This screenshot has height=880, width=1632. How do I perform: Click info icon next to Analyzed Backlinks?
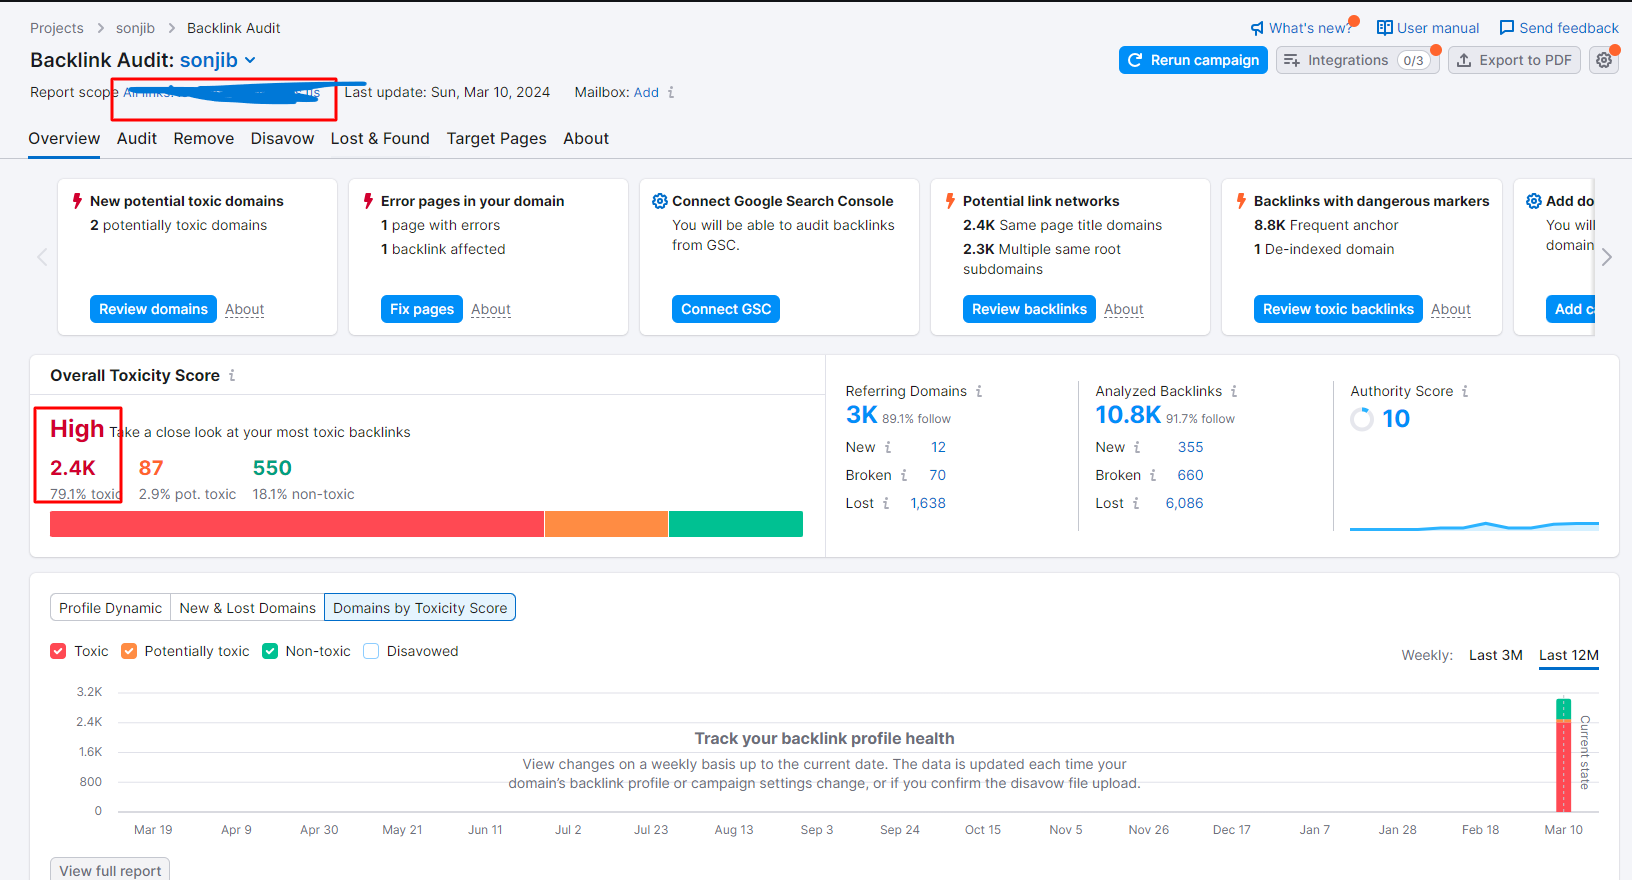tap(1234, 391)
